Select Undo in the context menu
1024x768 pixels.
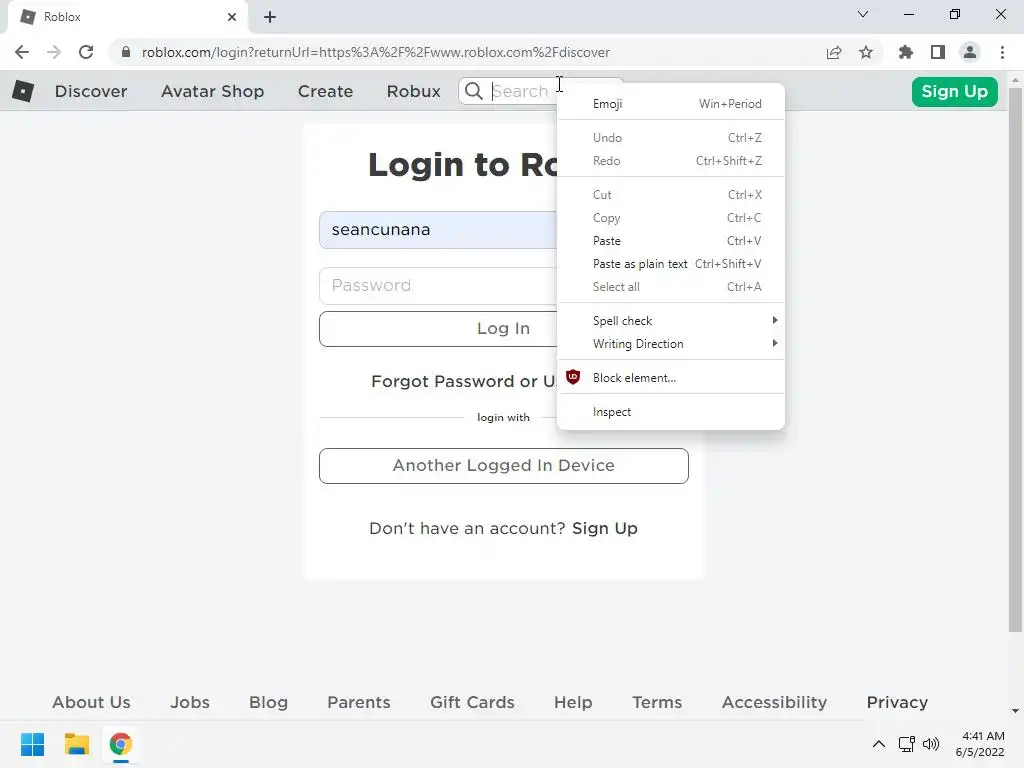tap(671, 138)
